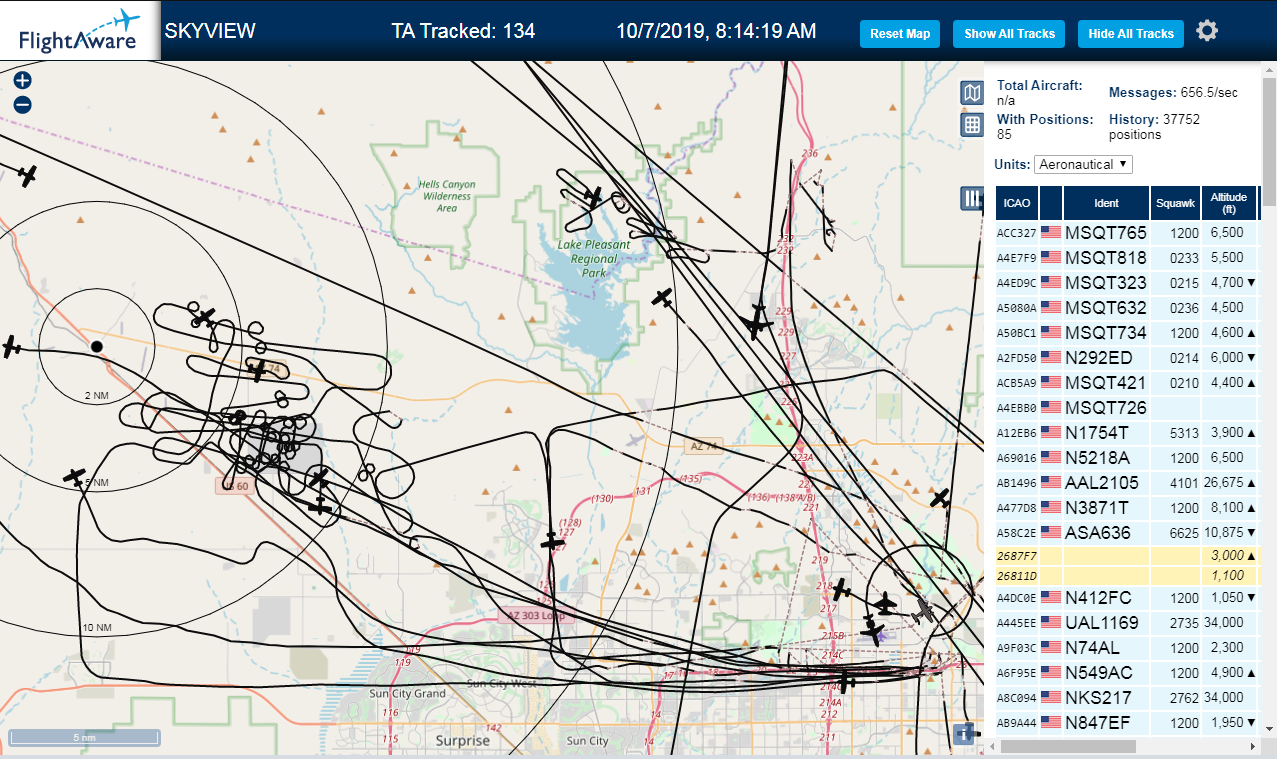This screenshot has height=759, width=1277.
Task: Sort table by Squawk column header
Action: (1175, 203)
